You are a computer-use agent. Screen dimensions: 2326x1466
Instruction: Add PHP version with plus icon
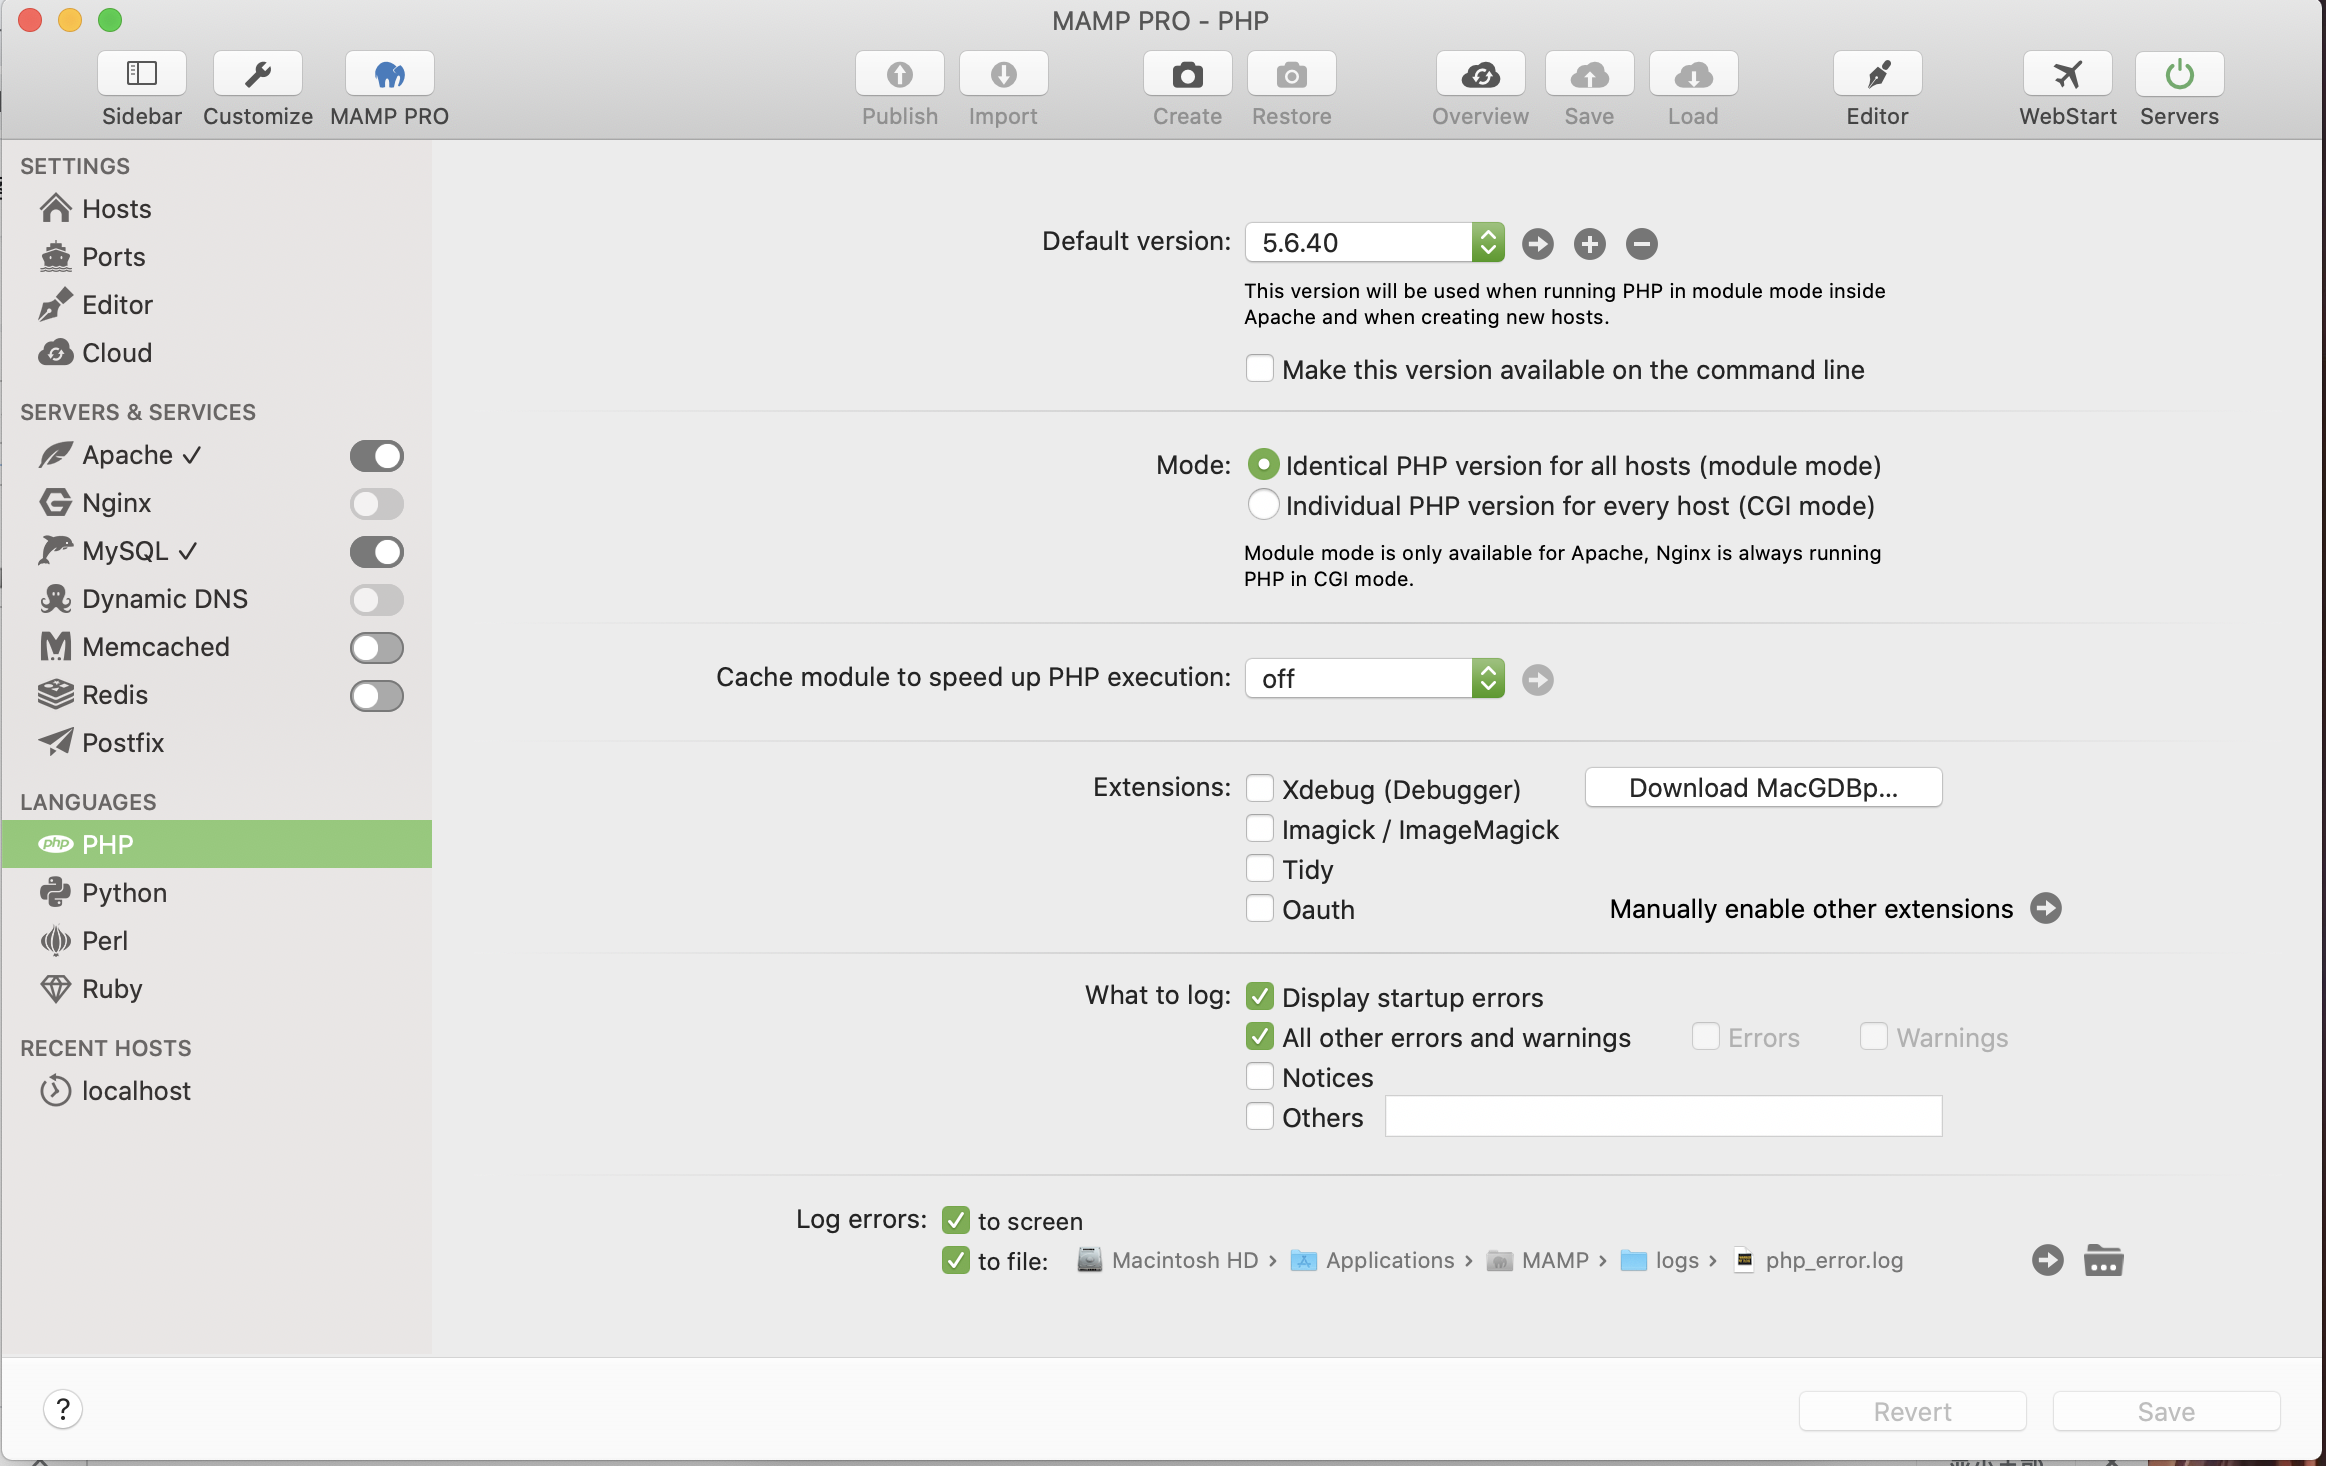click(1590, 243)
